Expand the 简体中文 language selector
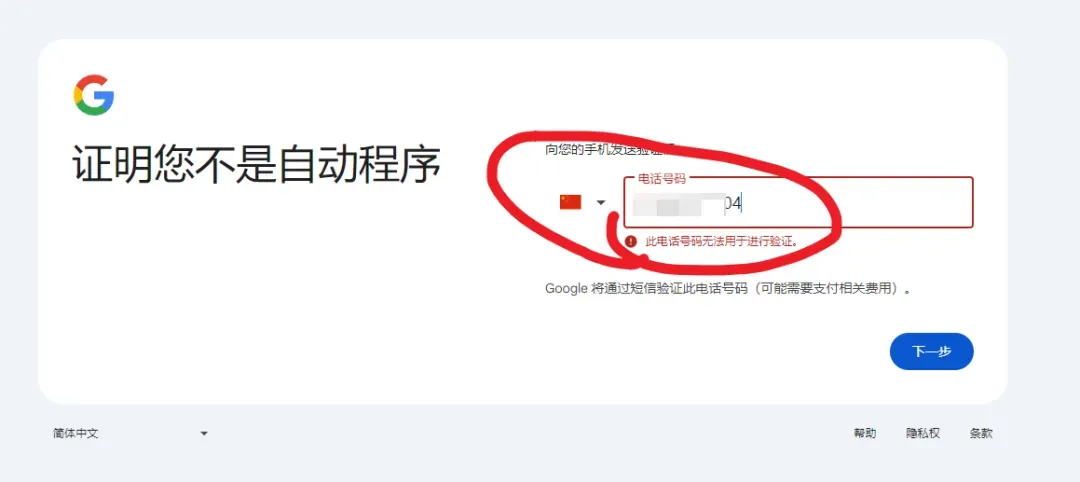The width and height of the screenshot is (1080, 482). (x=130, y=433)
